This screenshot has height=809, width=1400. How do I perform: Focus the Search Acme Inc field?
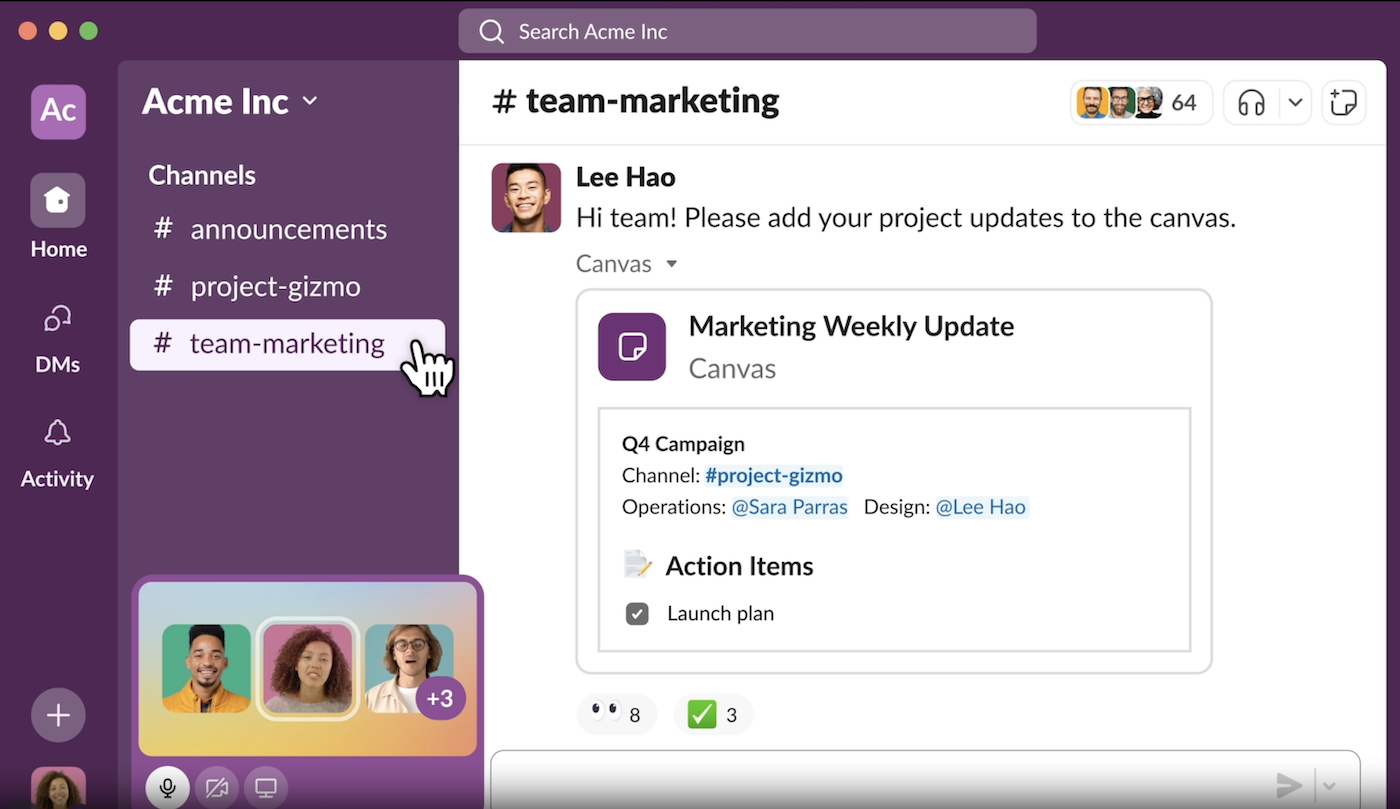(x=747, y=31)
